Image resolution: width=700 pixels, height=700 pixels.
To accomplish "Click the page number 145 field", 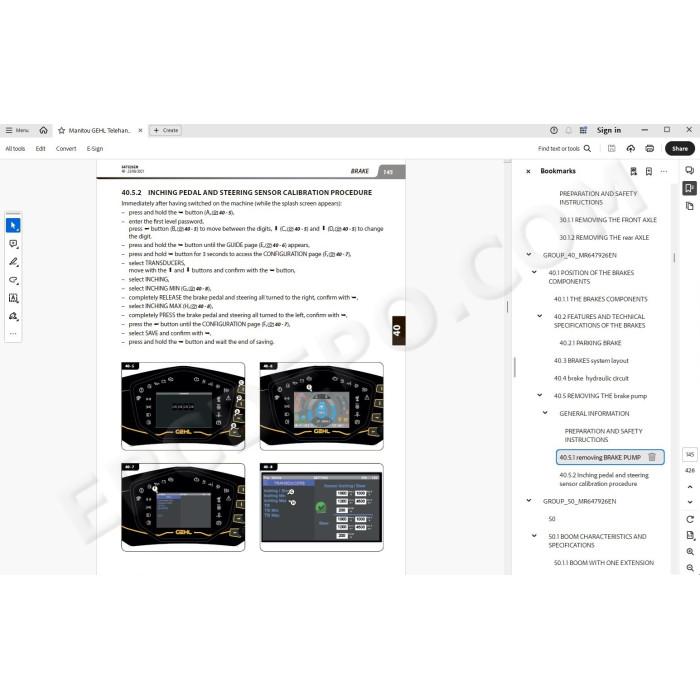I will 690,454.
